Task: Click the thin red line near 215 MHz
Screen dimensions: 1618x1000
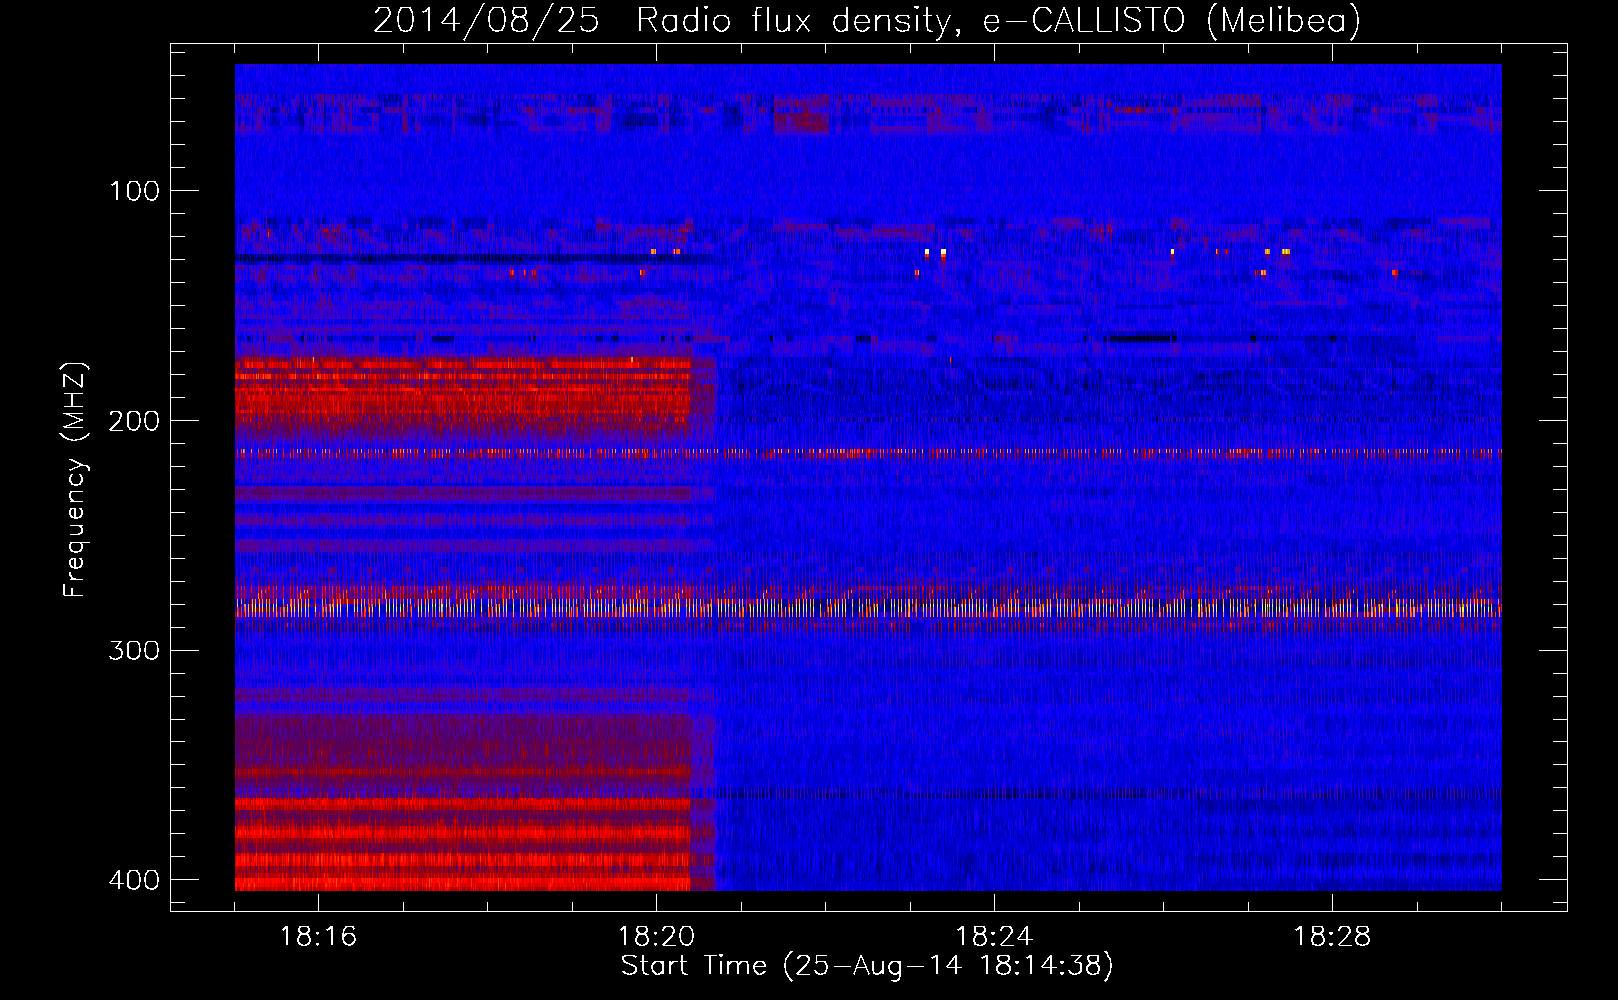Action: tap(868, 453)
